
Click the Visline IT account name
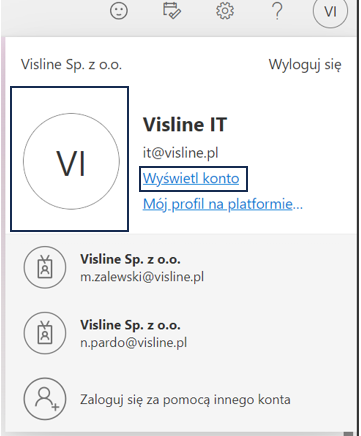click(x=185, y=125)
